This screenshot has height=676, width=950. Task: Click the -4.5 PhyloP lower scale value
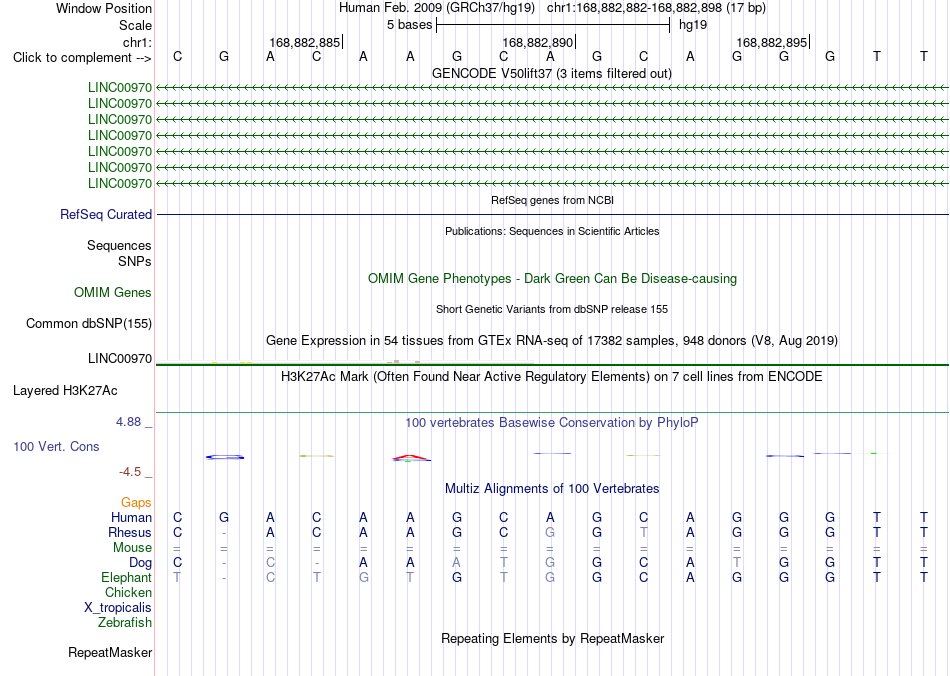(x=130, y=472)
